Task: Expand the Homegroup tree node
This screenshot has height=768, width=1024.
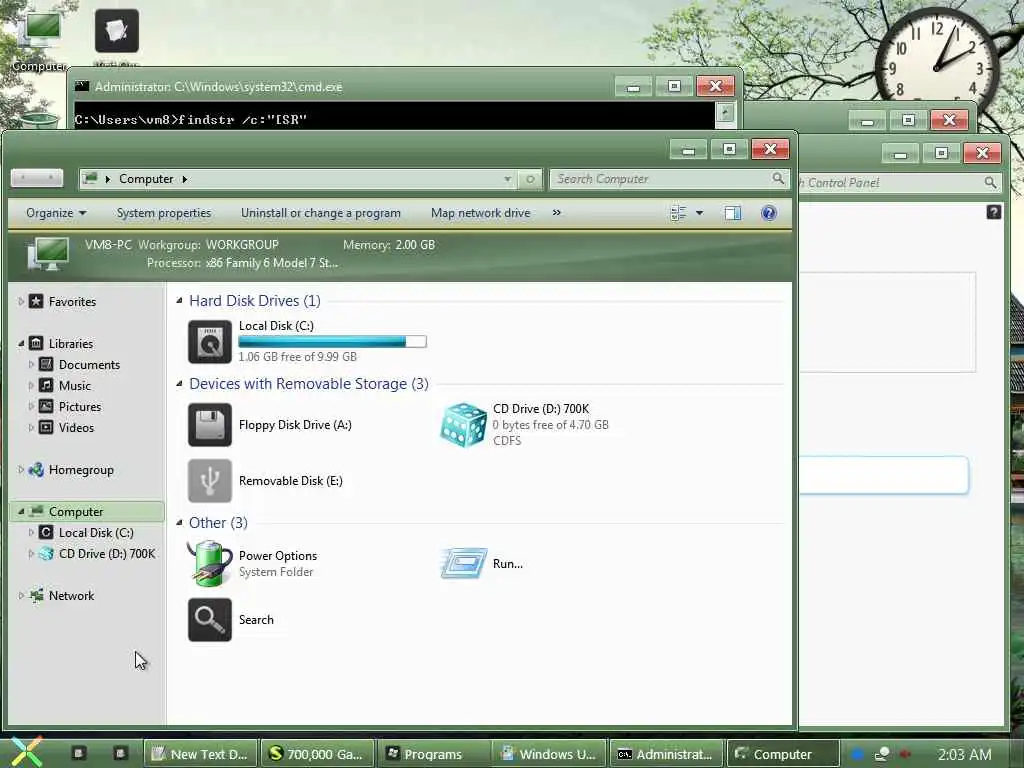Action: tap(21, 470)
